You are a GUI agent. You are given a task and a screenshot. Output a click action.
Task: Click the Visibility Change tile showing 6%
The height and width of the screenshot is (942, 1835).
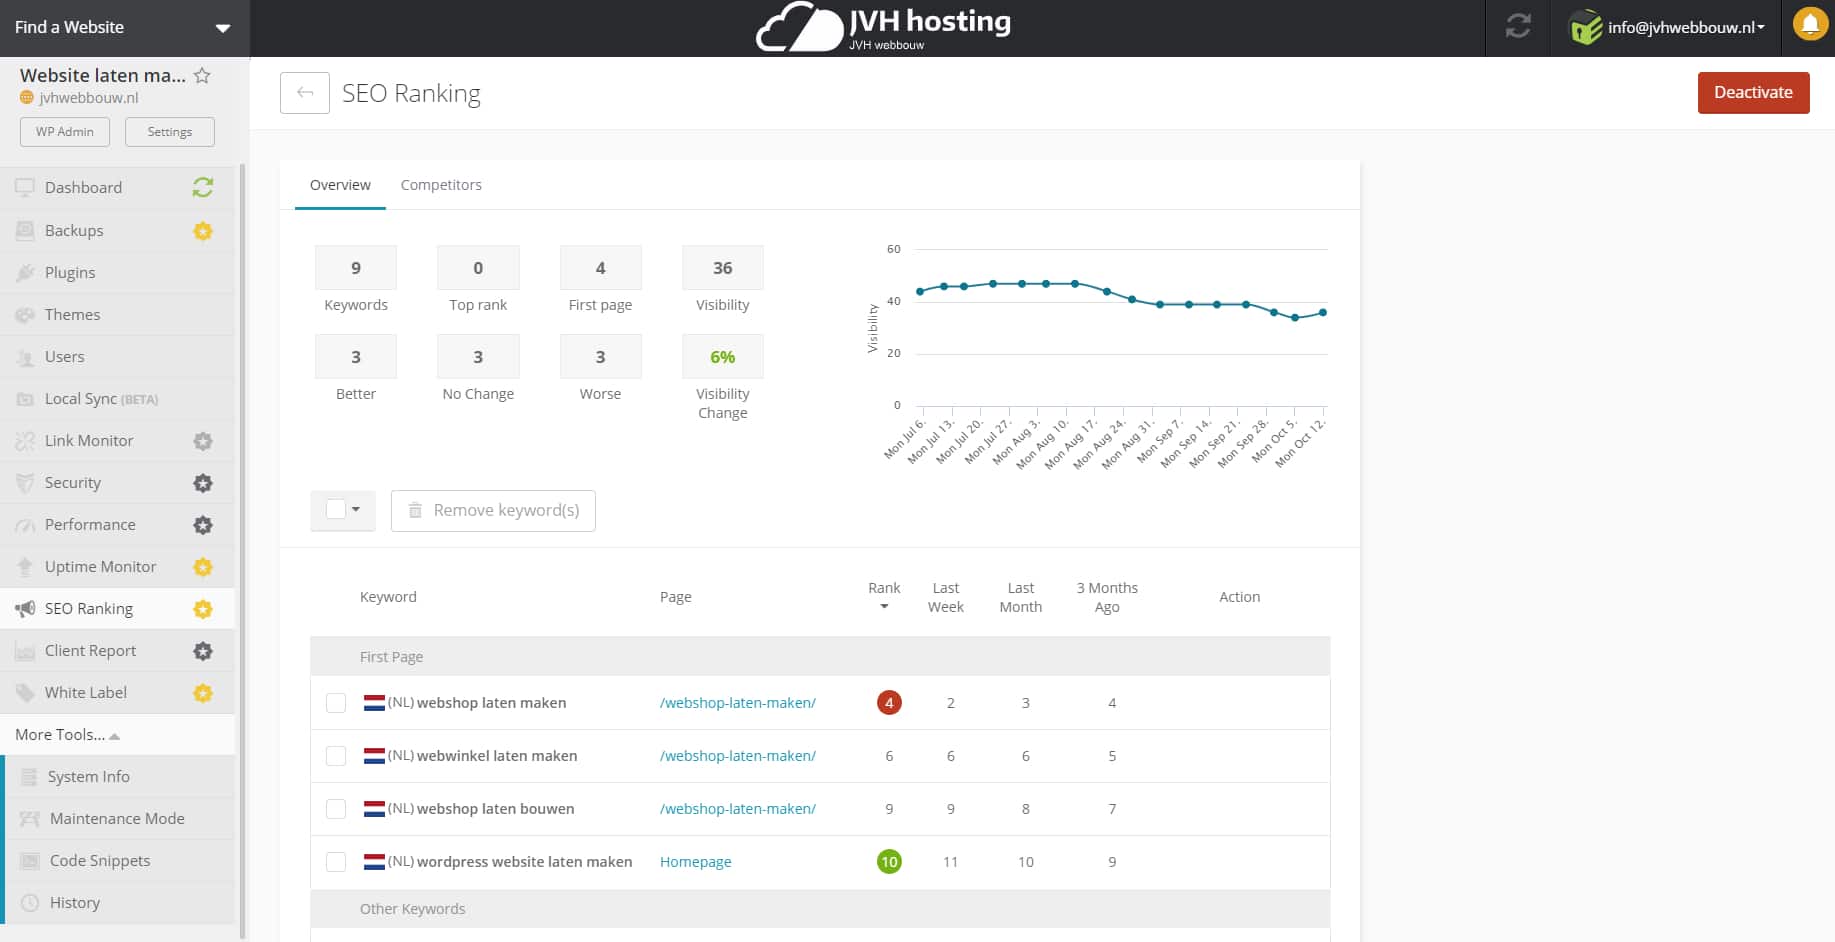click(722, 357)
